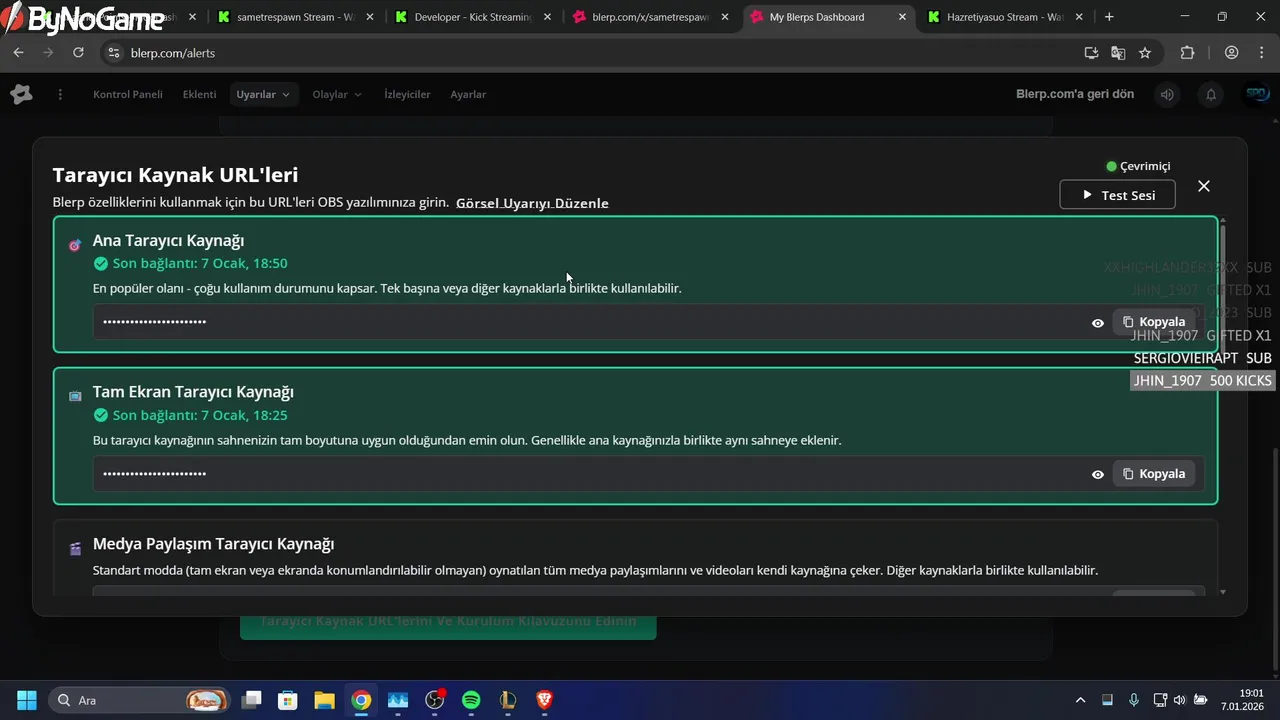Click the clapperboard icon beside Medya Paylaşım Tarayıcı Kaynağı

coord(75,548)
